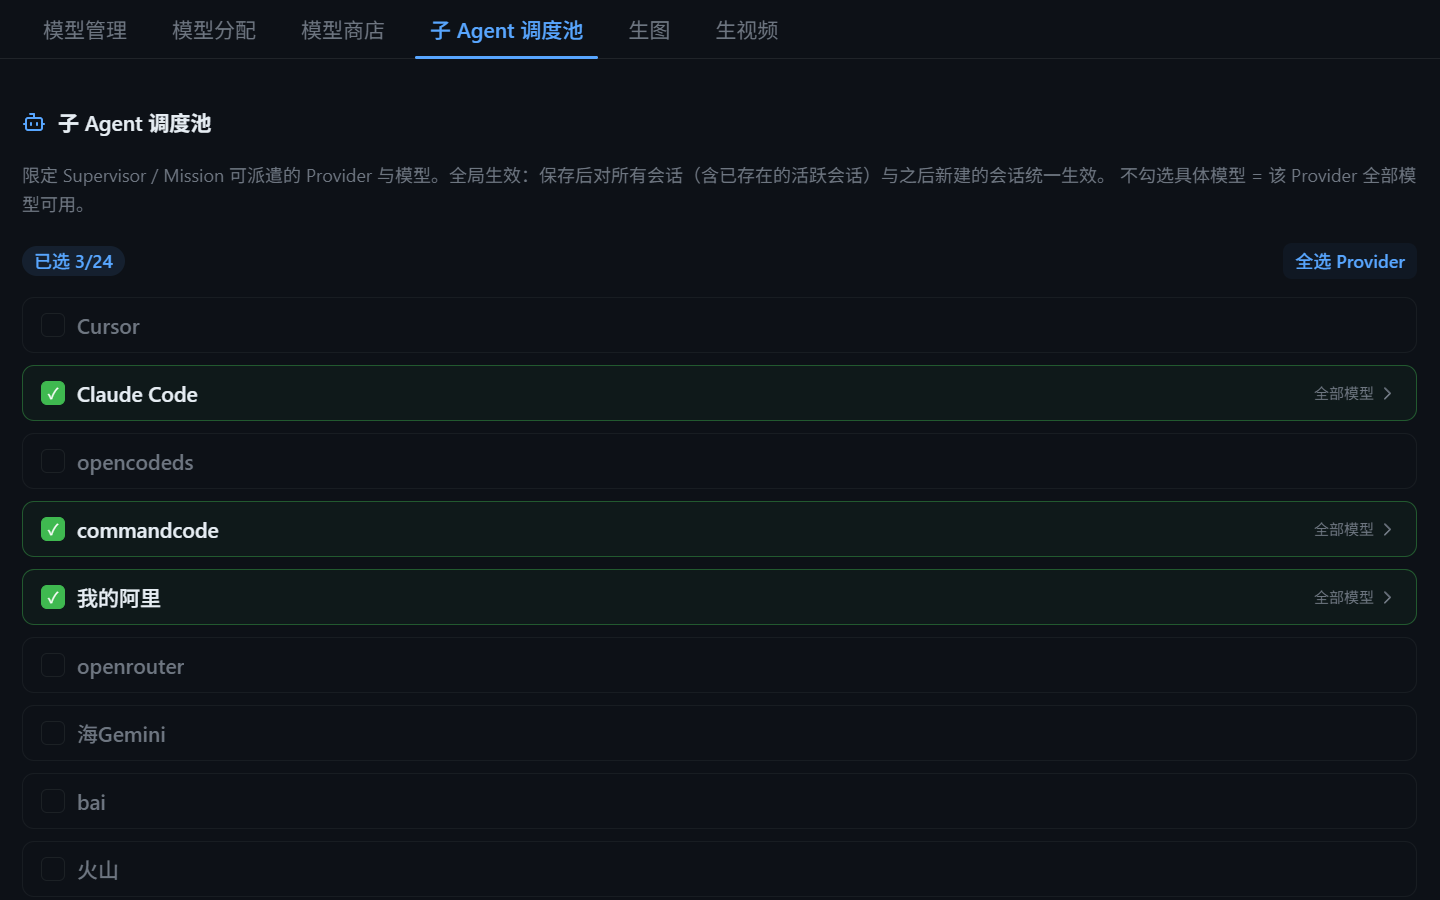
Task: Expand 全部模型 for Claude Code
Action: pos(1353,393)
